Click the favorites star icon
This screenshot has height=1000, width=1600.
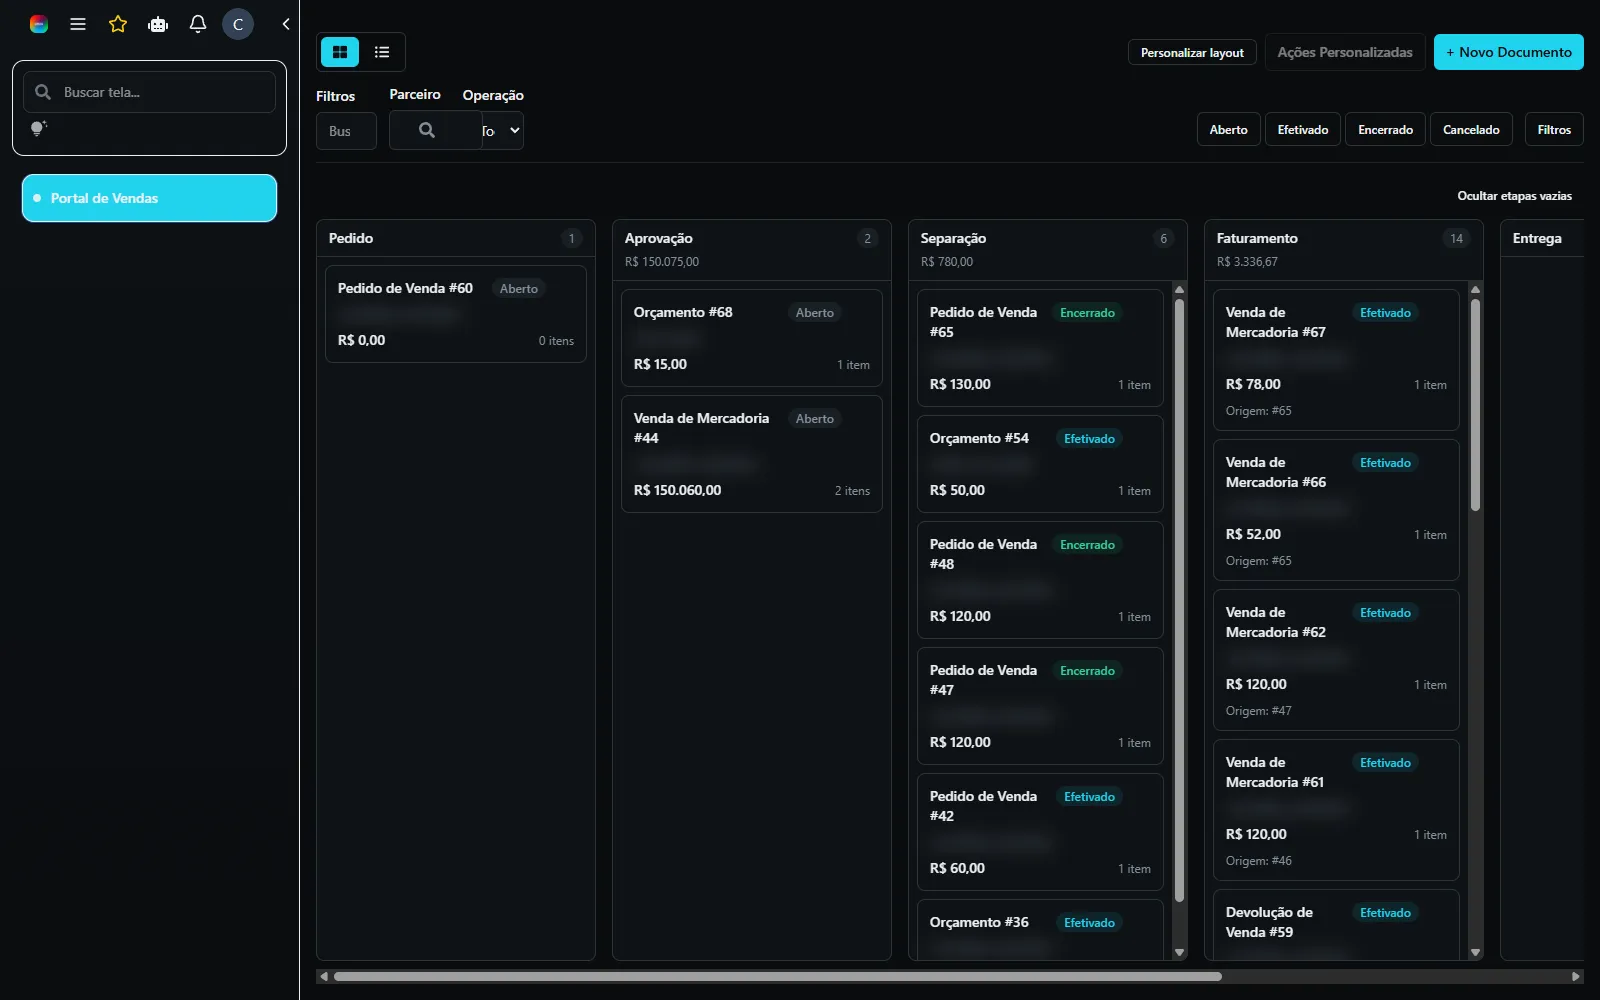[x=118, y=24]
